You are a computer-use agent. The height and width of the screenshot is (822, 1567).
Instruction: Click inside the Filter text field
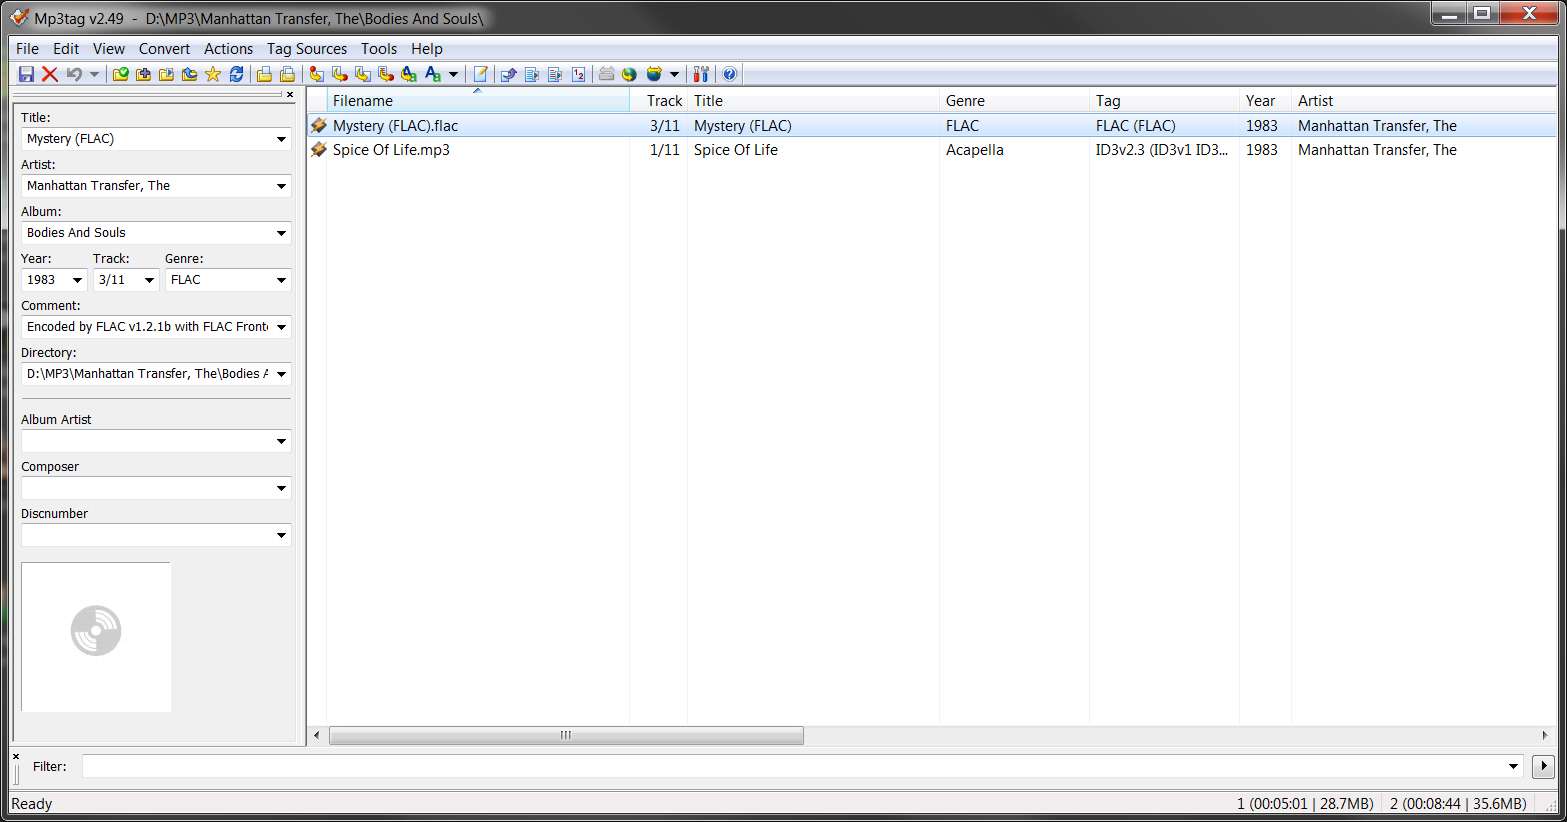tap(795, 766)
